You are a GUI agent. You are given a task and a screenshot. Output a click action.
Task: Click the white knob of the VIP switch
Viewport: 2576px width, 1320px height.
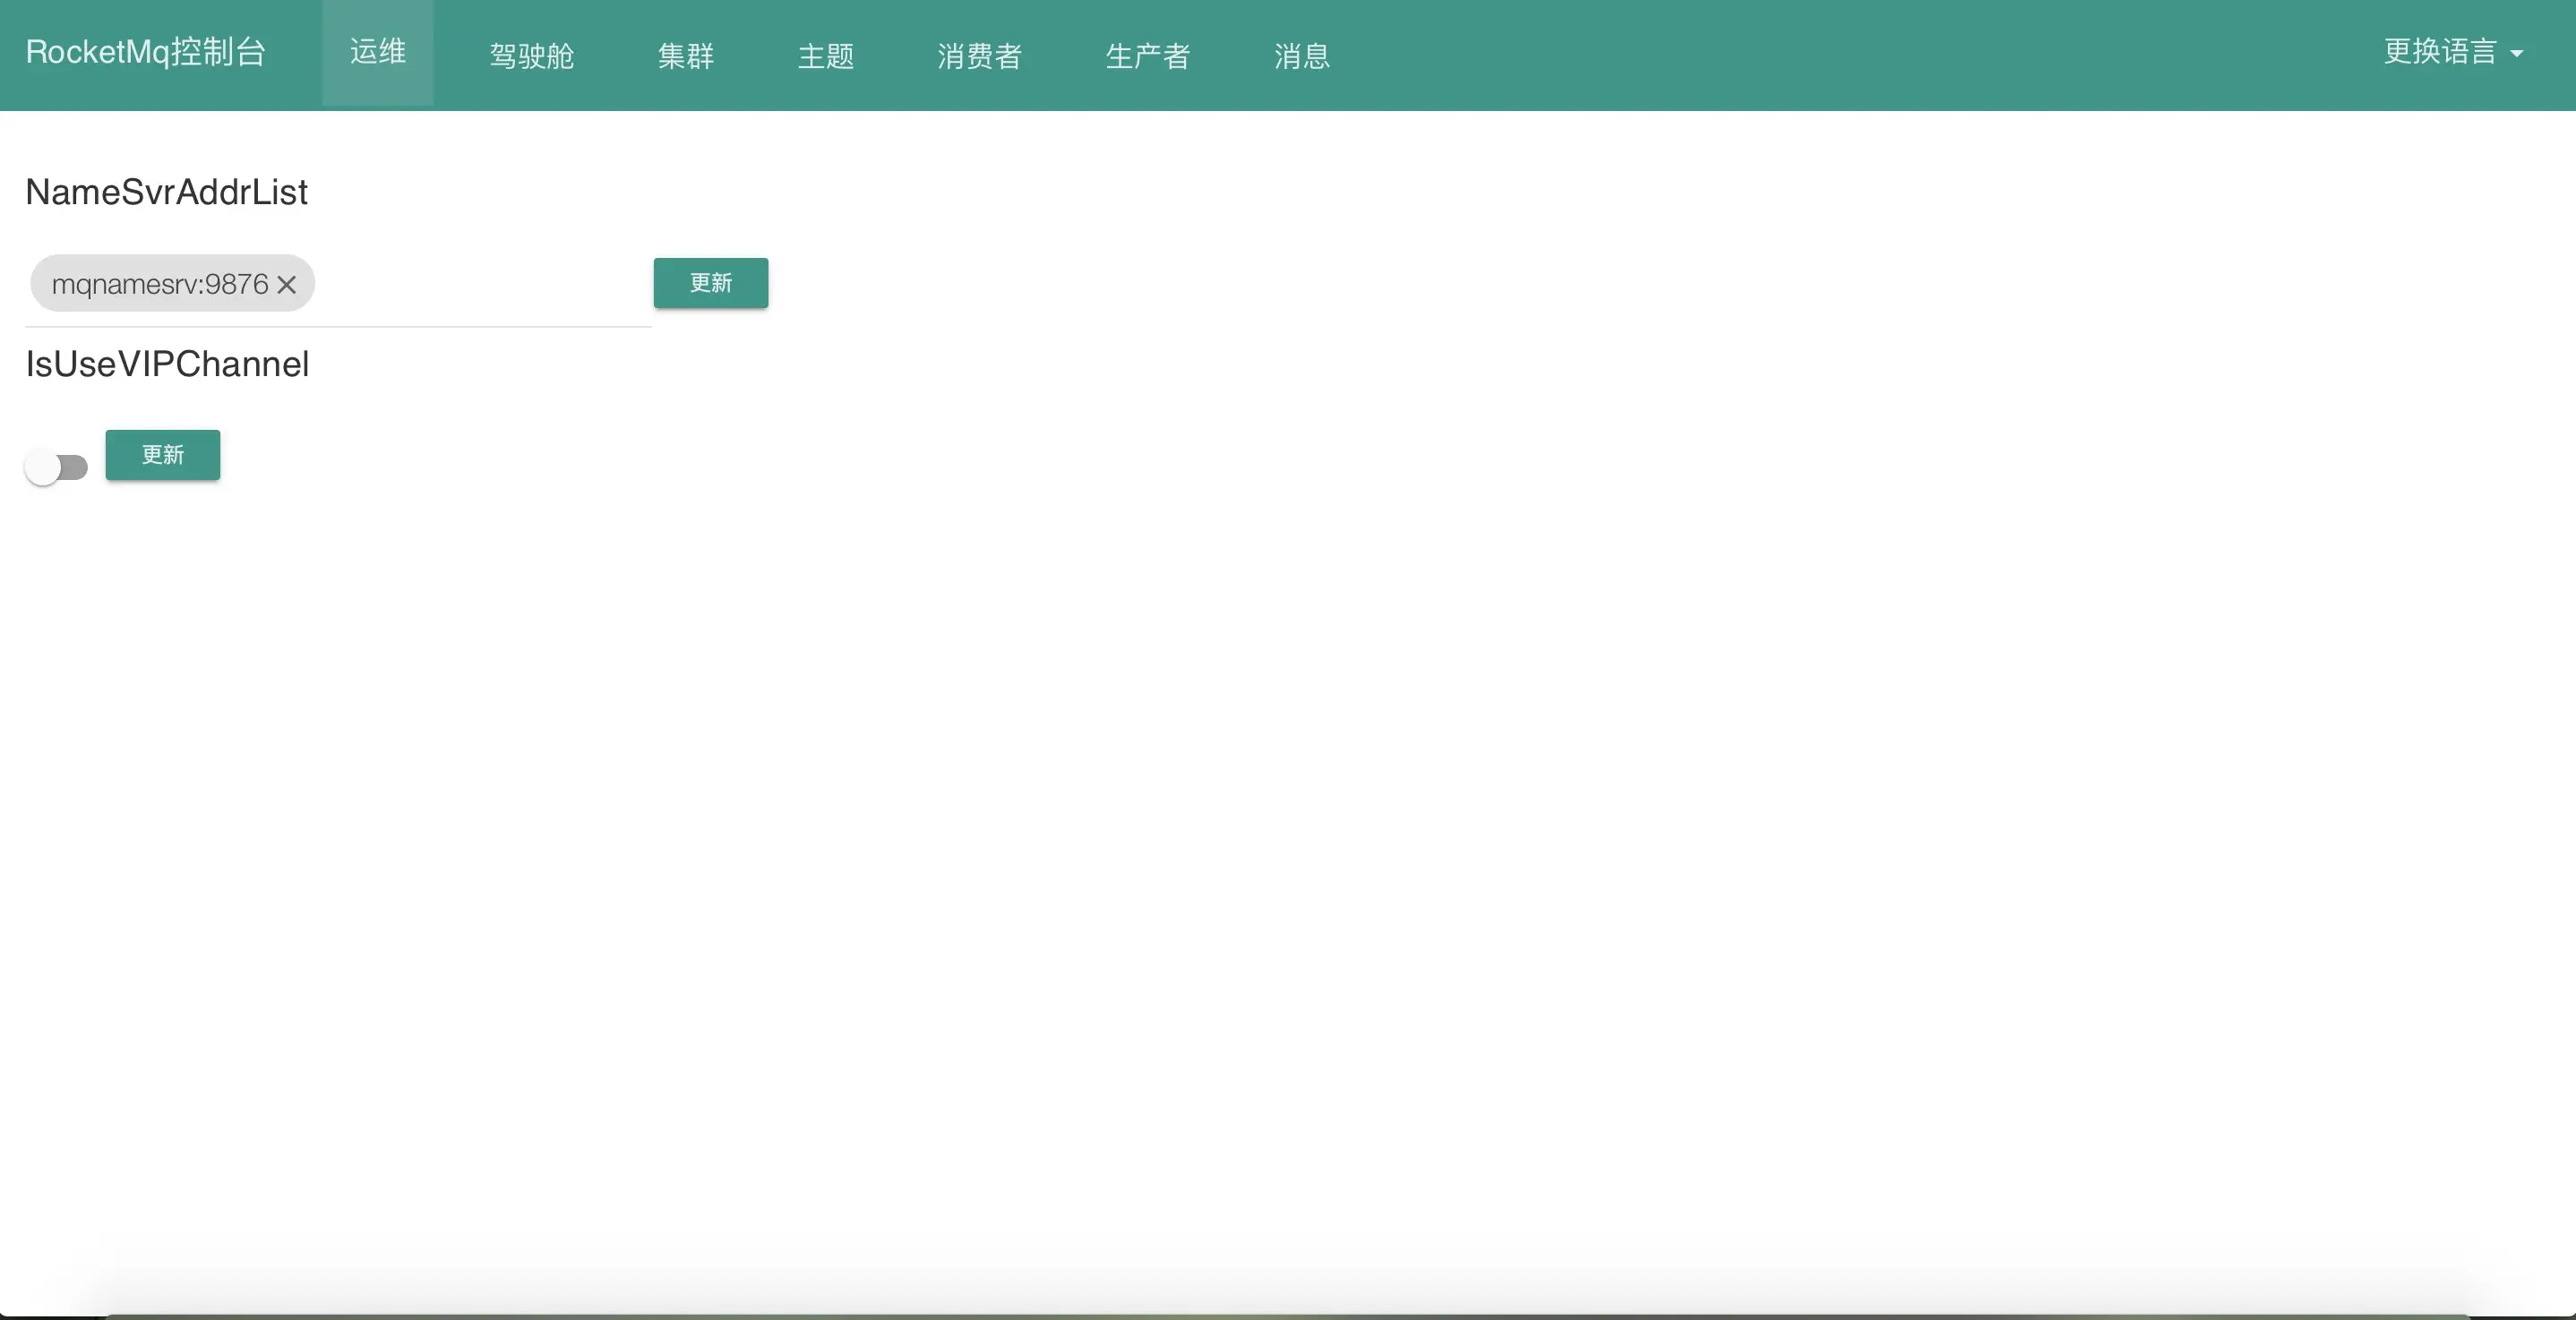[43, 467]
